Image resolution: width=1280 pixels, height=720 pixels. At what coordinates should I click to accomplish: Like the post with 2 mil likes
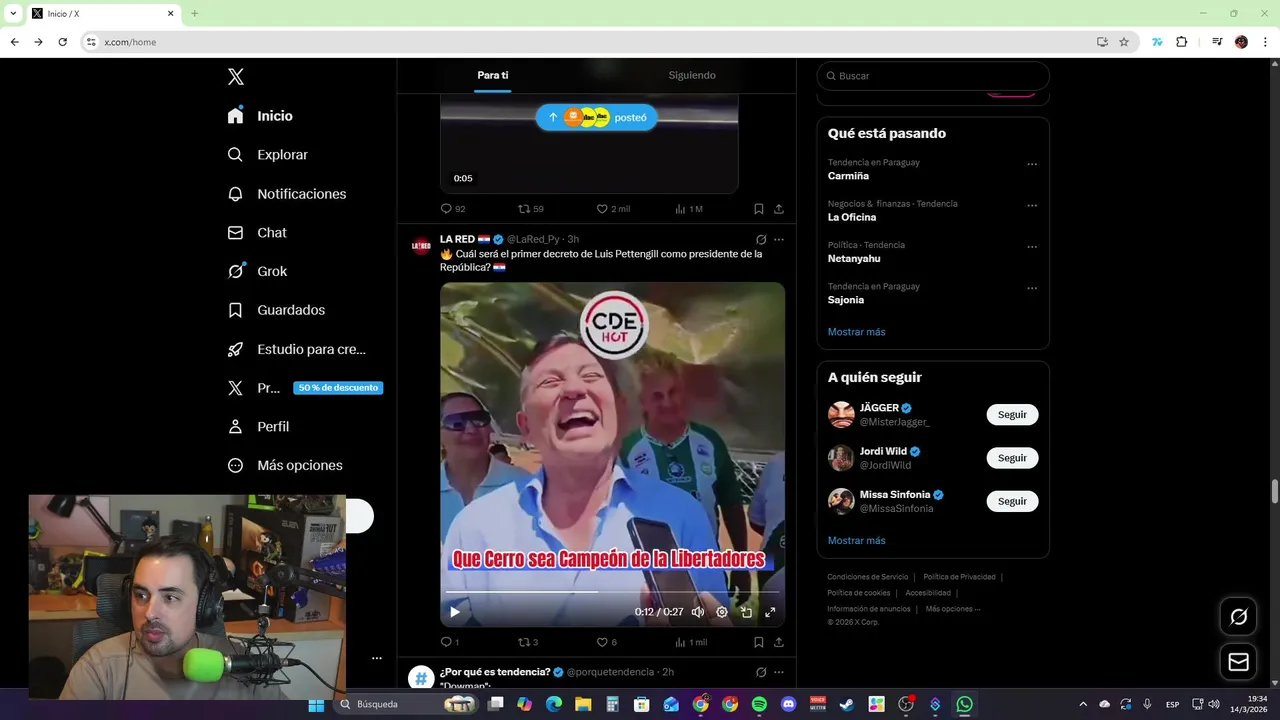(x=613, y=209)
